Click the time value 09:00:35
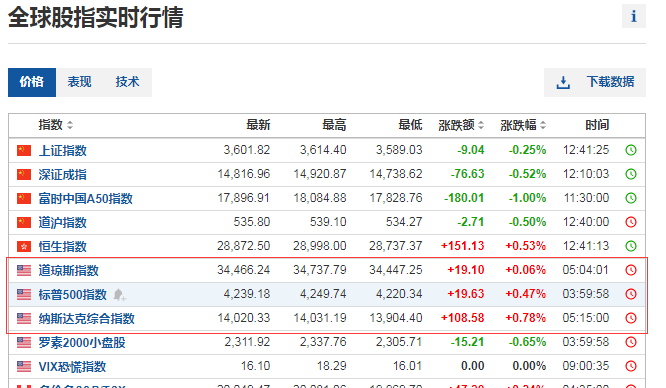The image size is (666, 388). click(x=586, y=366)
